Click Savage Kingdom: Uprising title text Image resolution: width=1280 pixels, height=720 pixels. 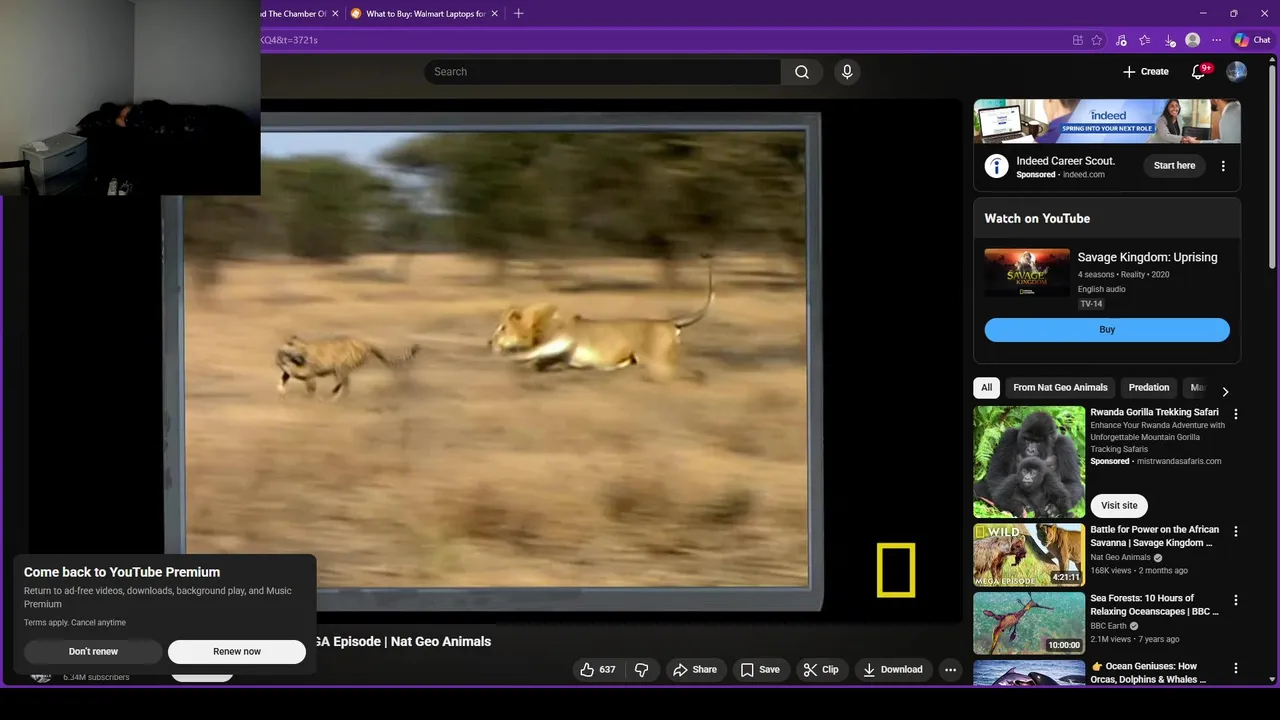[x=1147, y=257]
